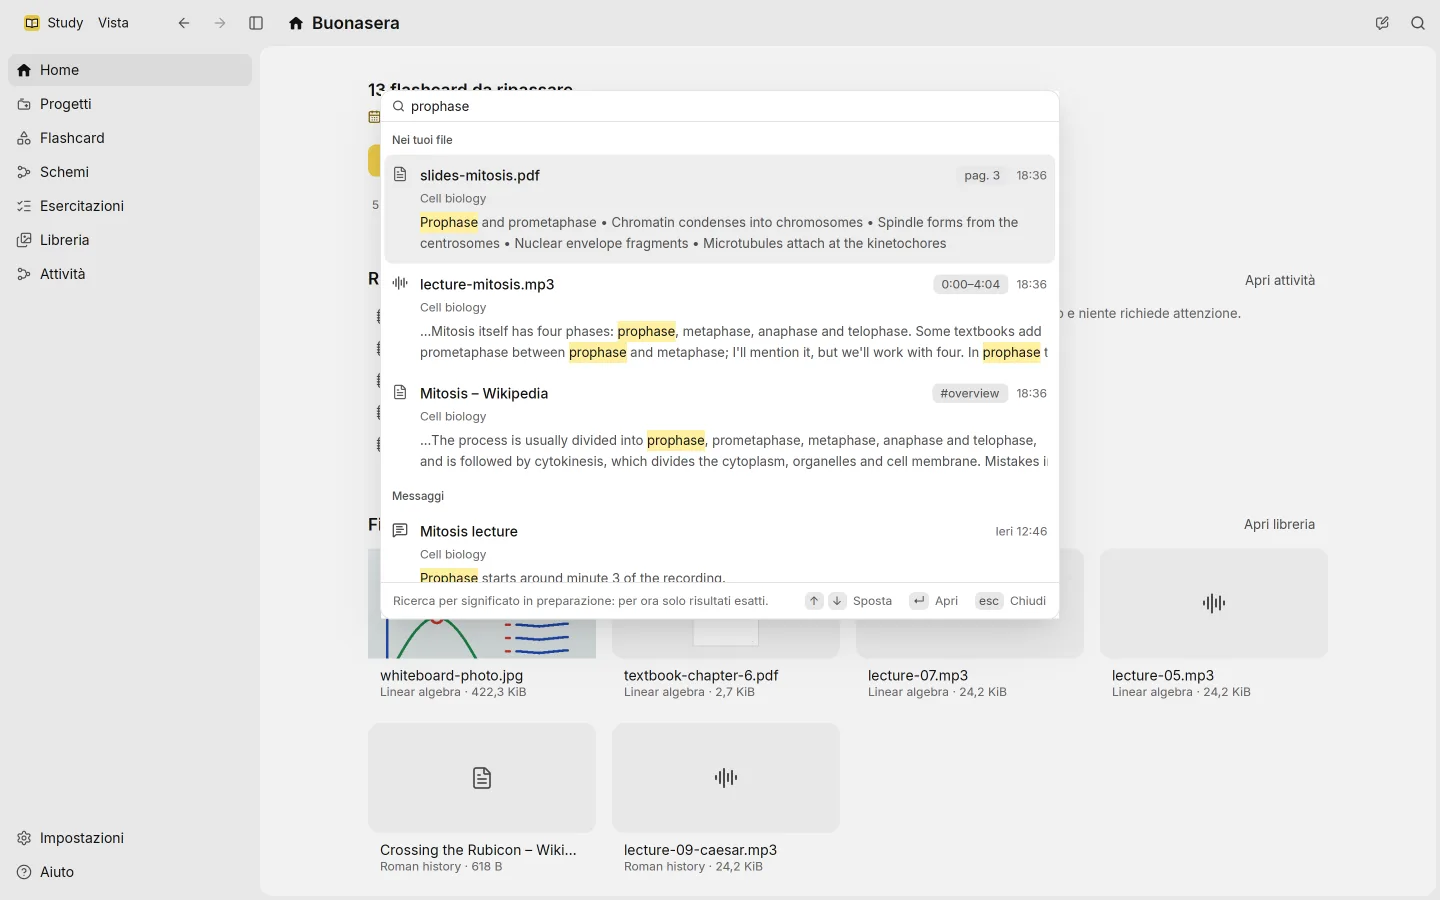Click the down arrow key hint
Image resolution: width=1440 pixels, height=900 pixels.
pyautogui.click(x=837, y=601)
